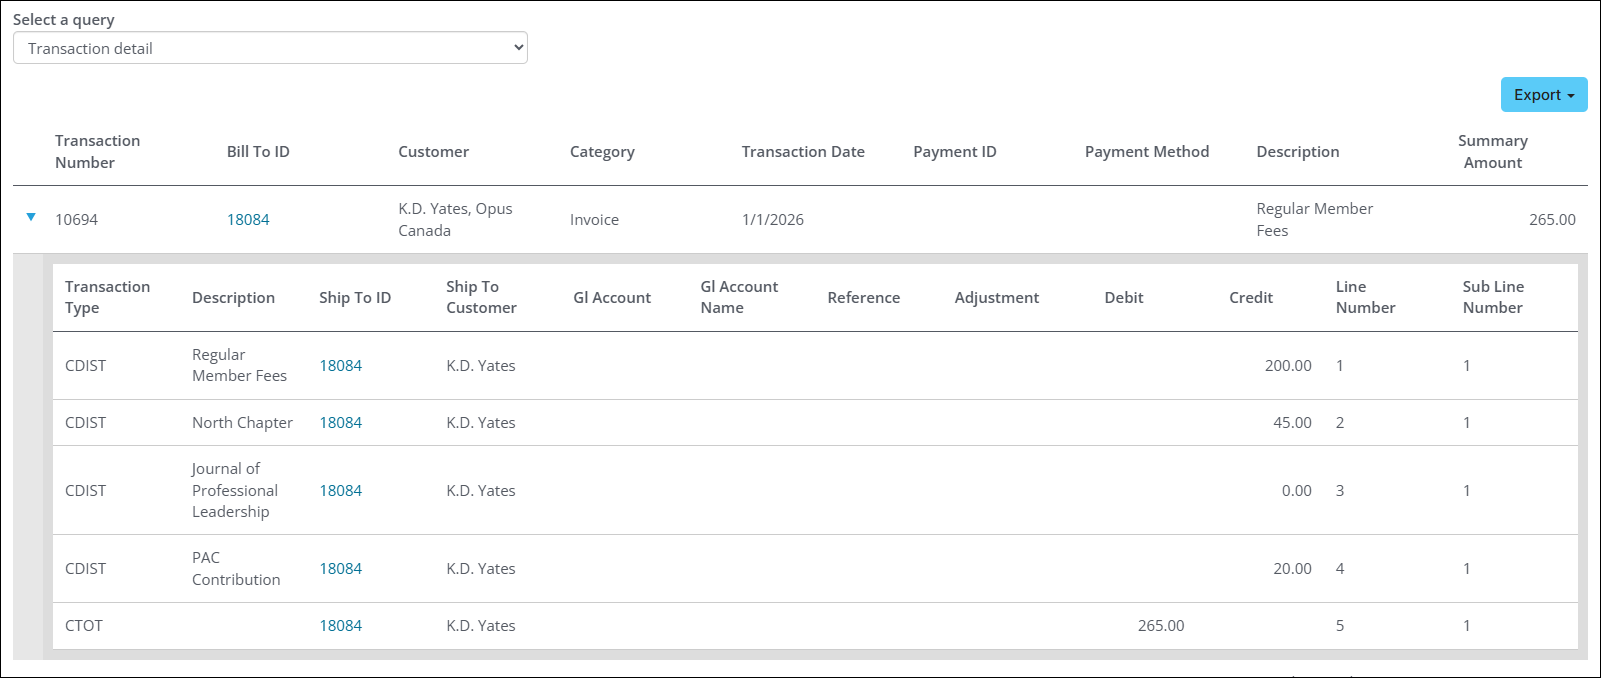Click the Sub Line Number column header
Image resolution: width=1601 pixels, height=678 pixels.
coord(1493,298)
